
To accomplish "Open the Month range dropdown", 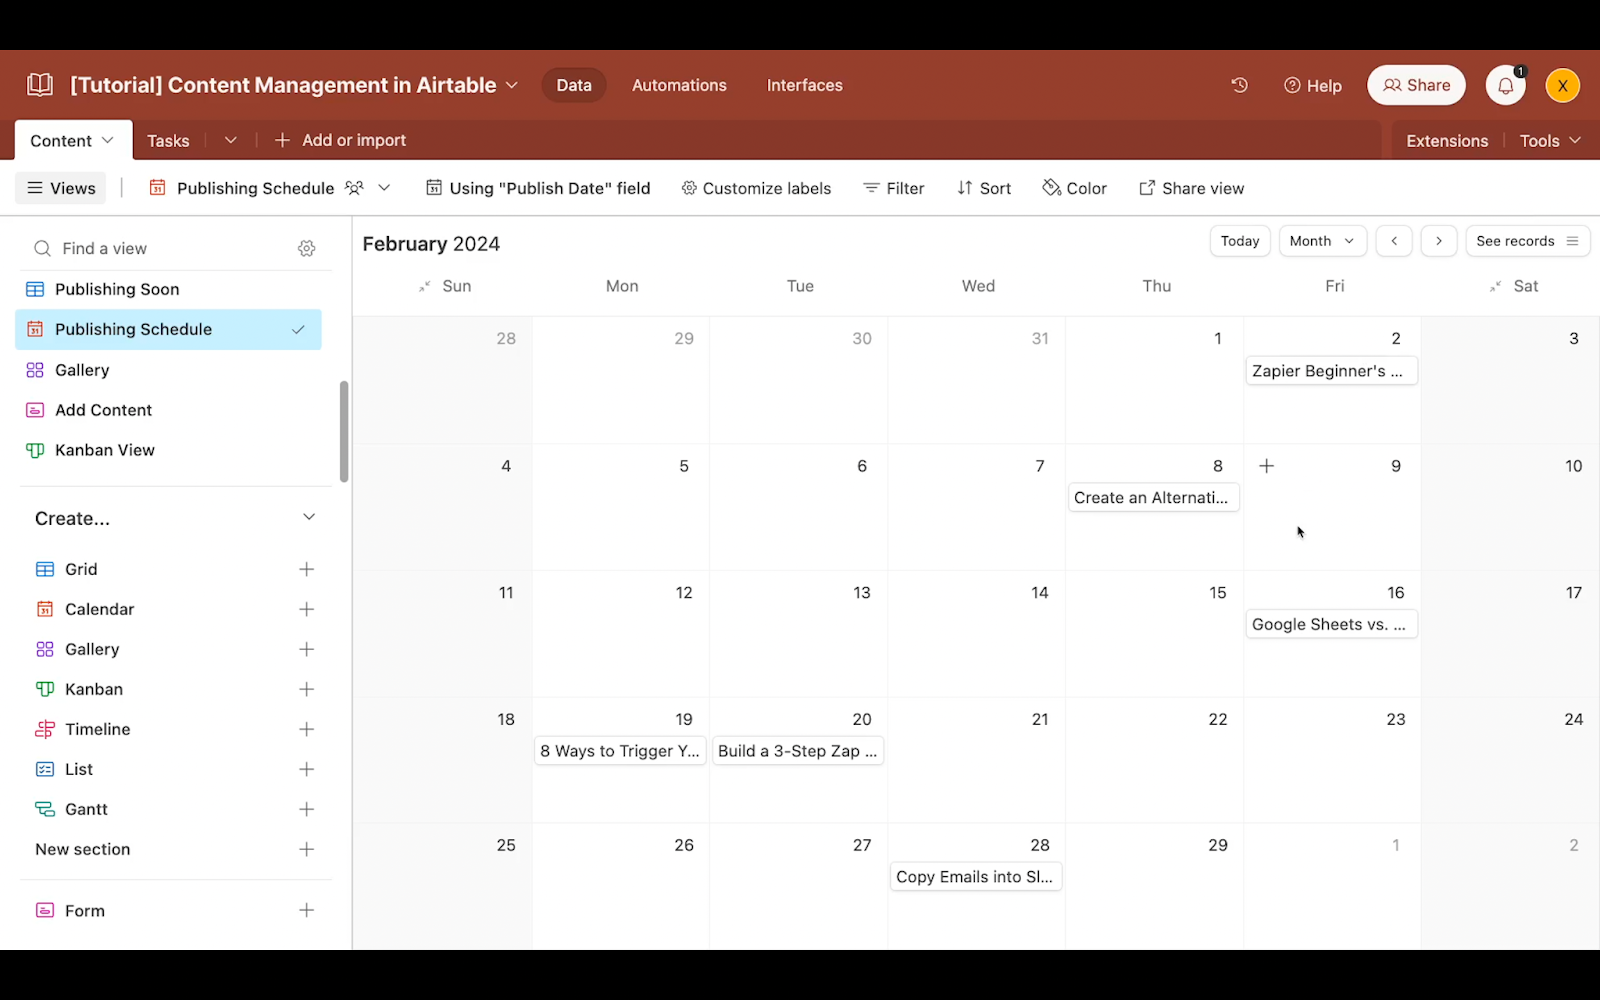I will [1322, 241].
